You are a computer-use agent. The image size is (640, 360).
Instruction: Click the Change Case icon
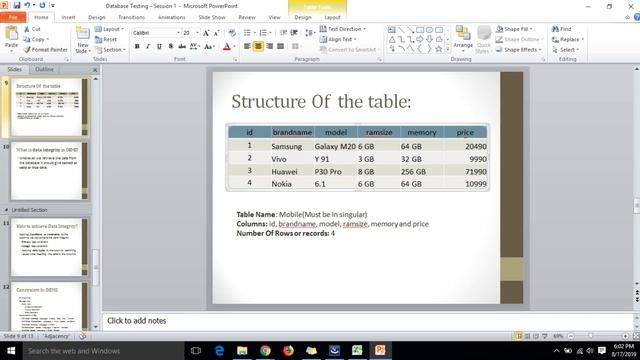pos(209,47)
